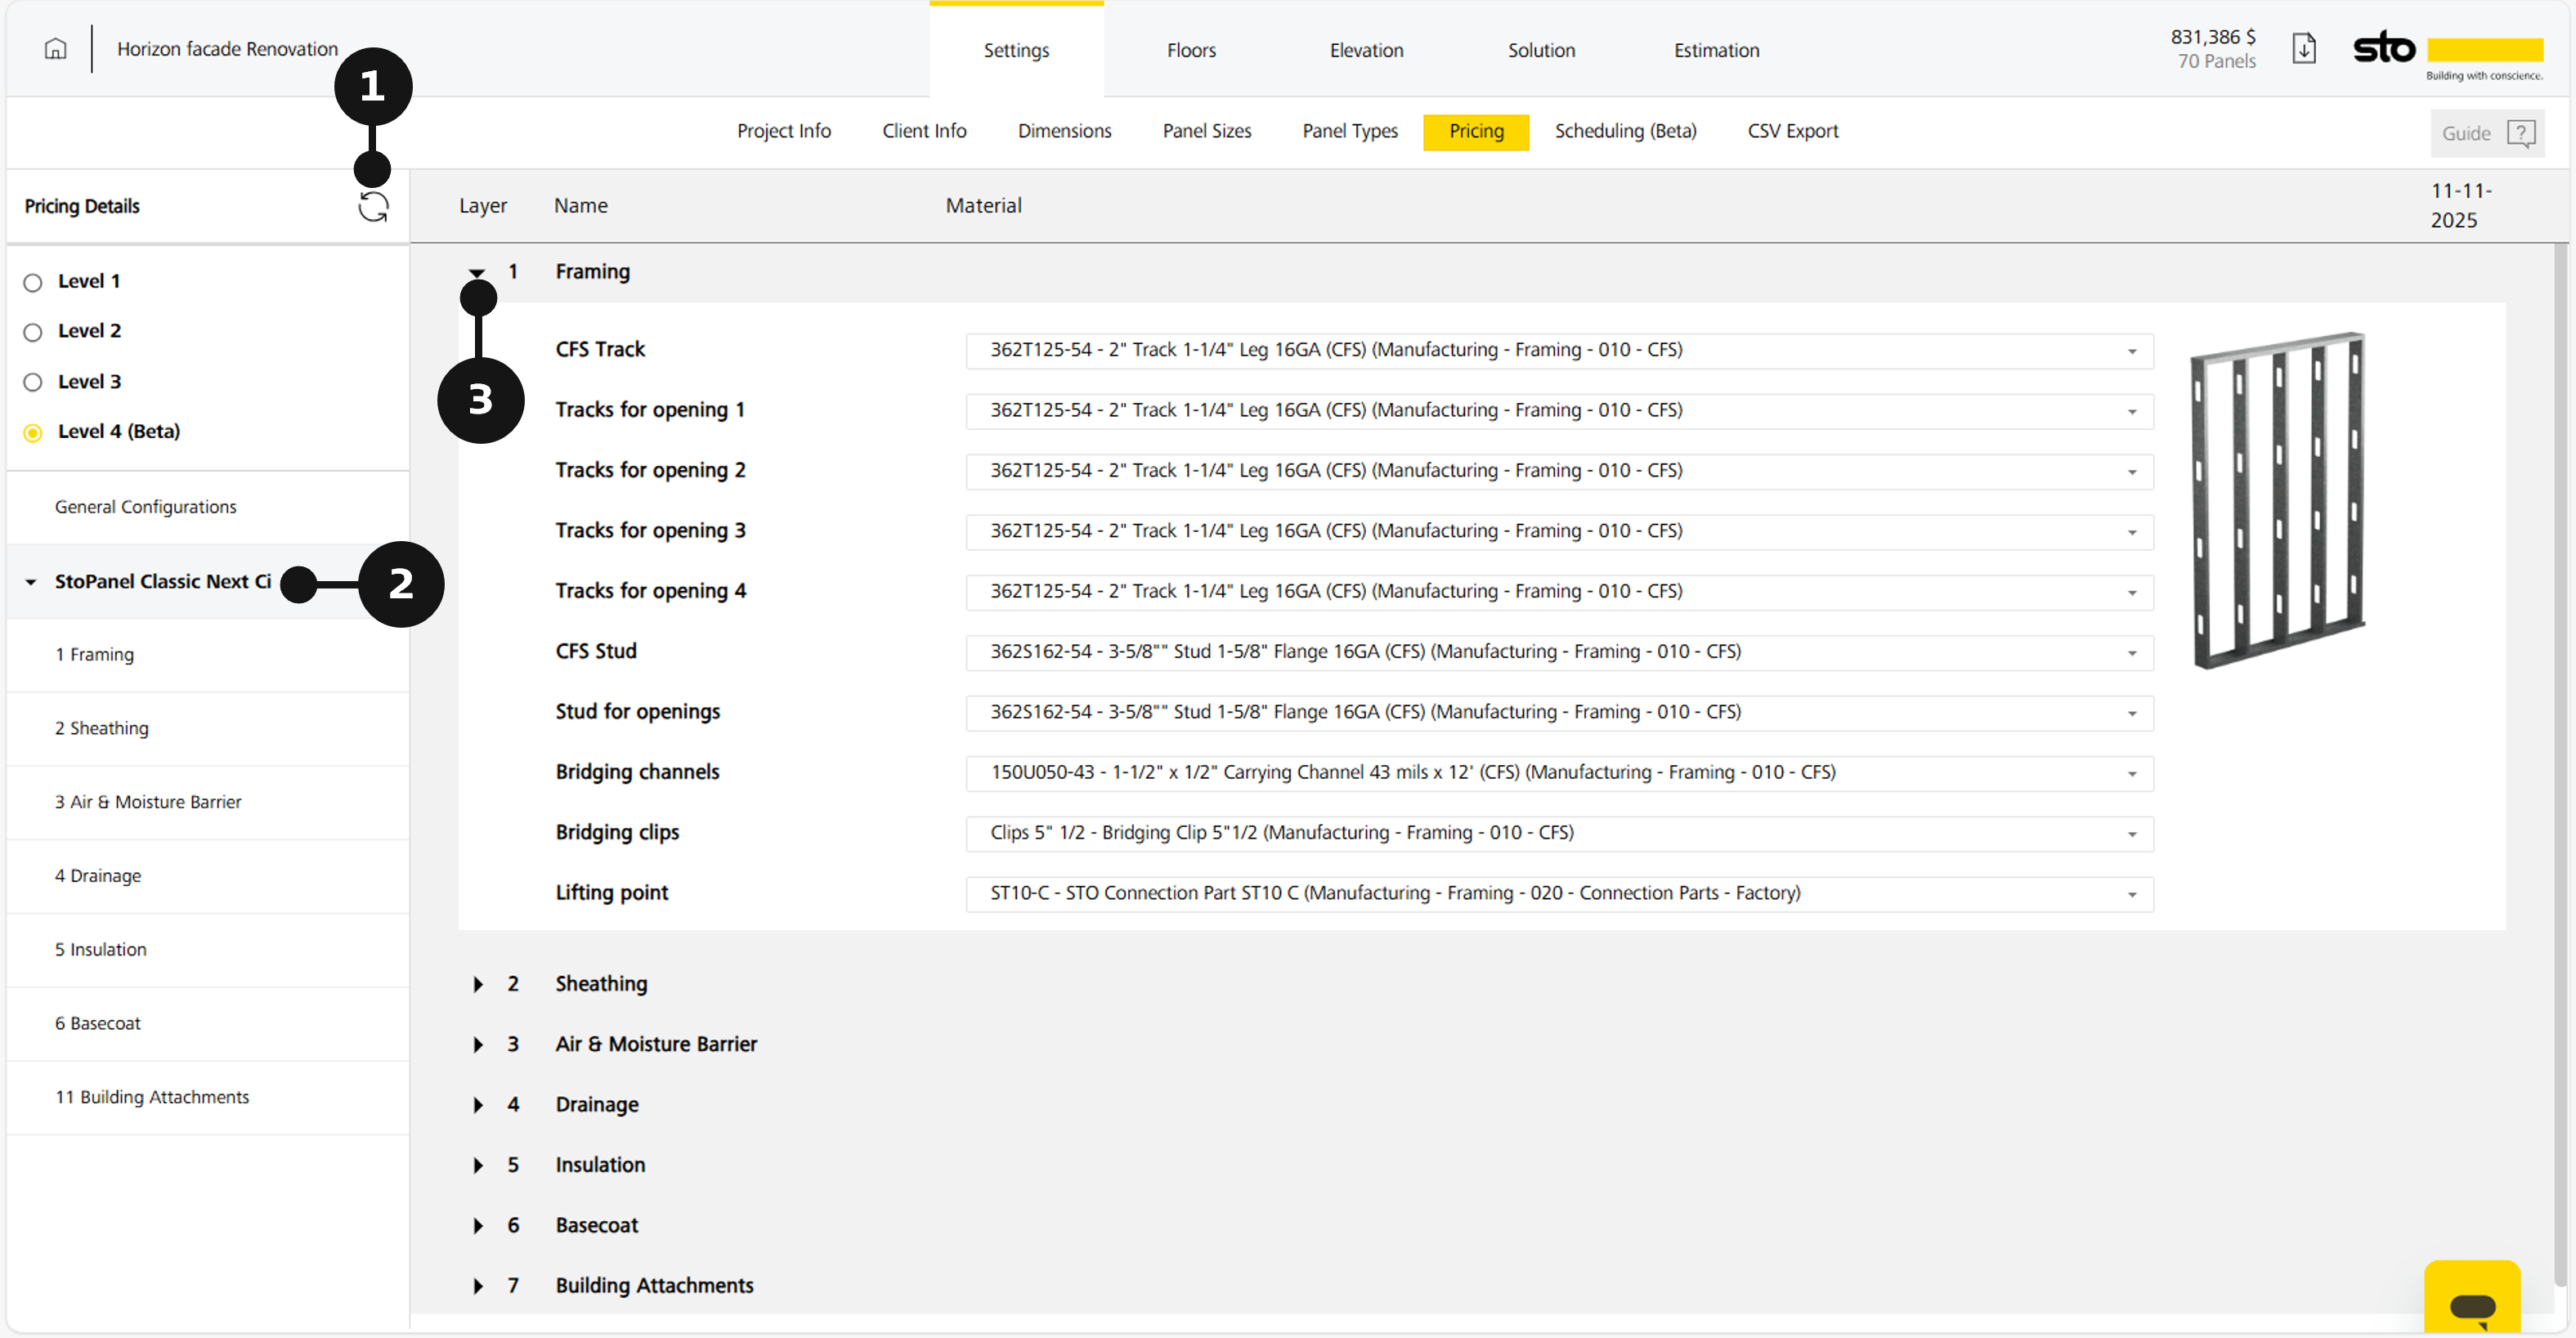
Task: Open Dimensions sub-tab
Action: tap(1064, 131)
